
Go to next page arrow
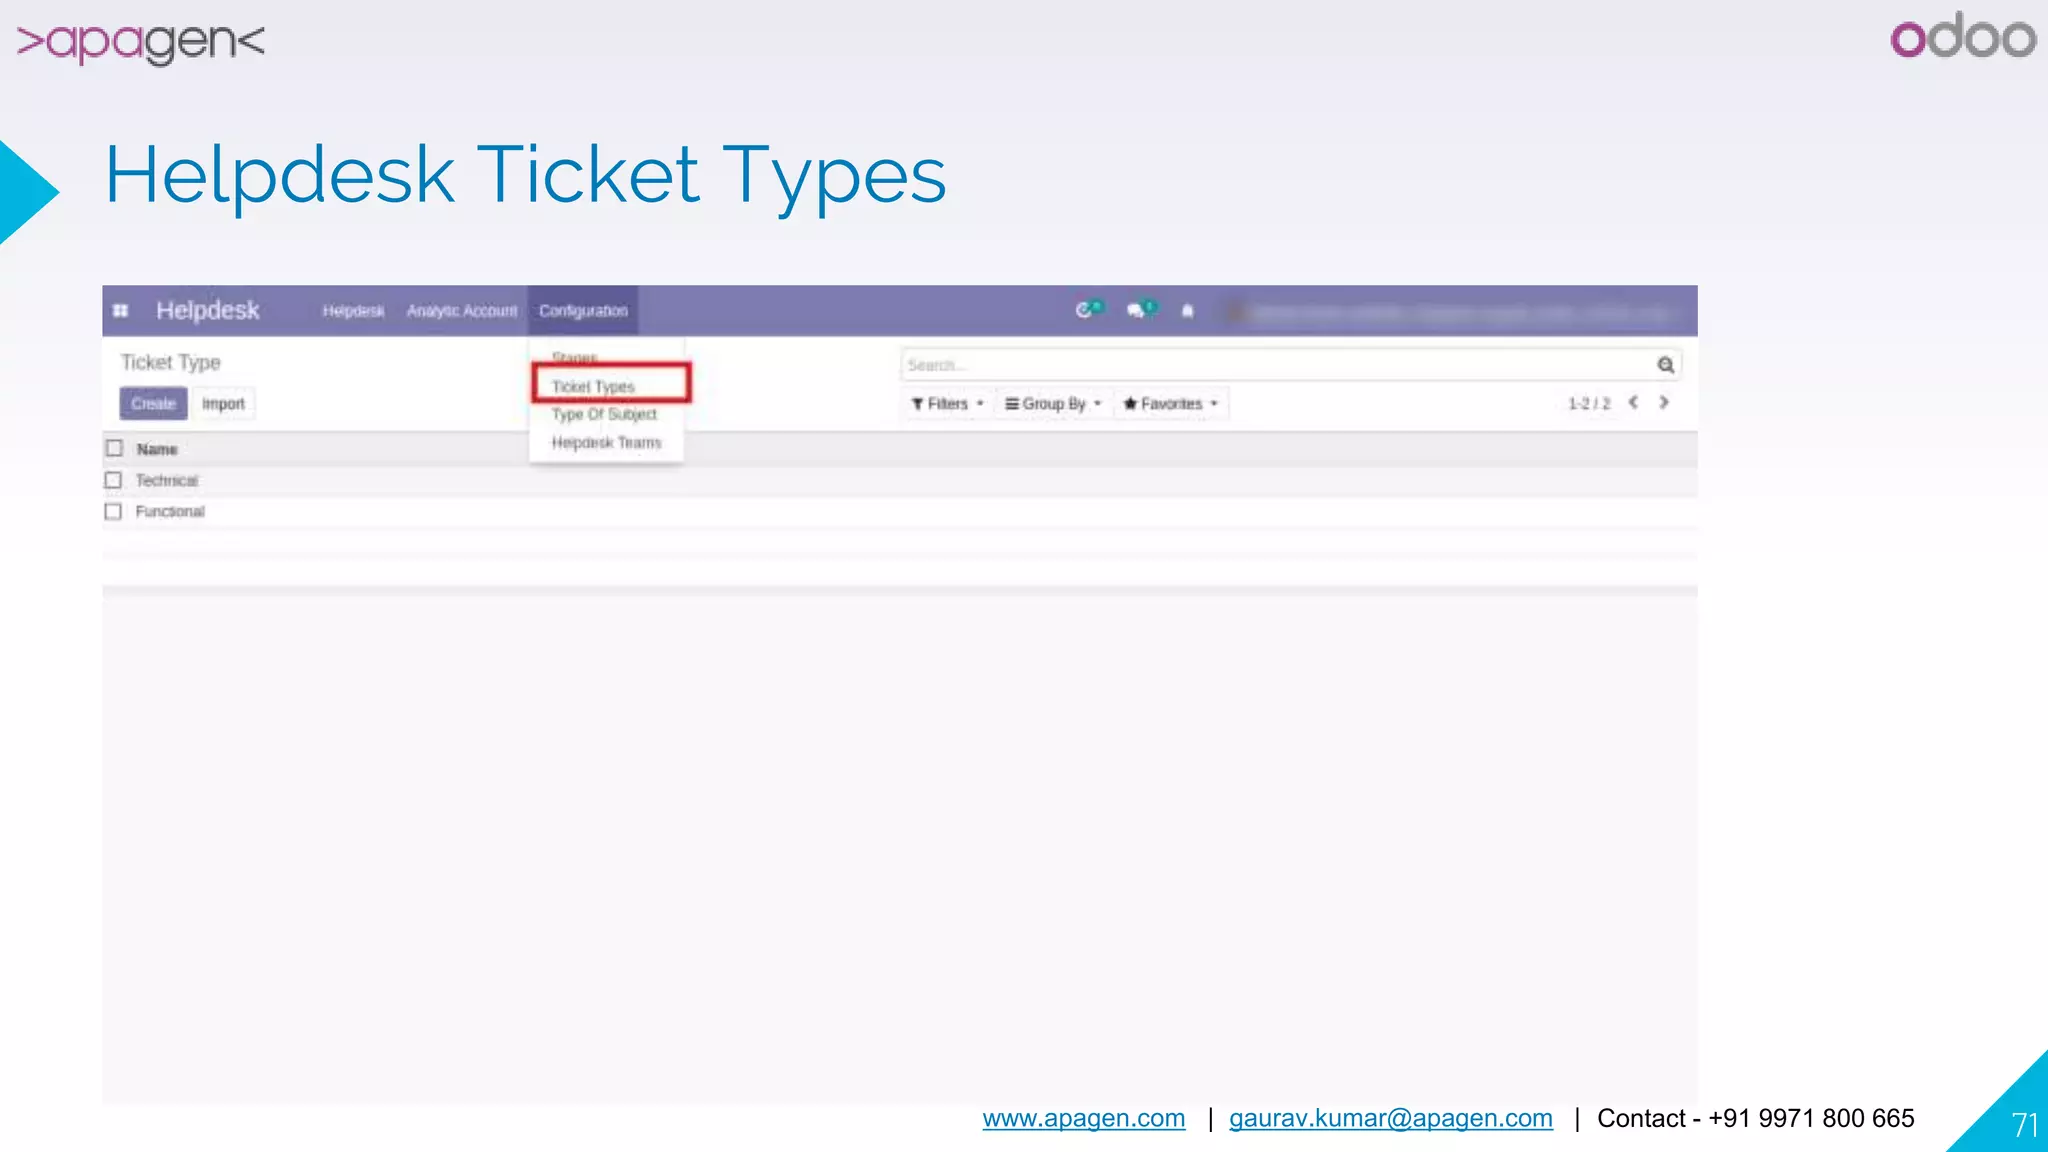tap(1664, 402)
